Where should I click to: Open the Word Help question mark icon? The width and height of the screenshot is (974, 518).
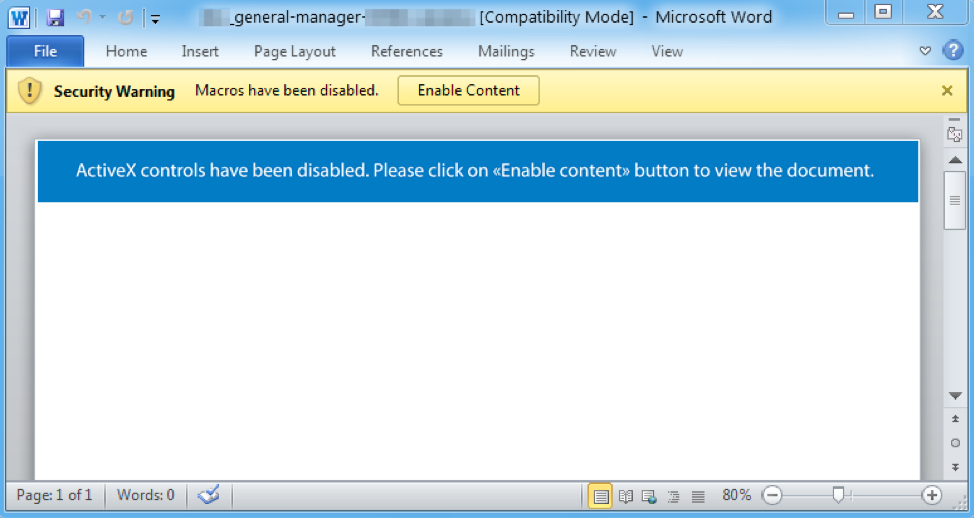pyautogui.click(x=953, y=50)
